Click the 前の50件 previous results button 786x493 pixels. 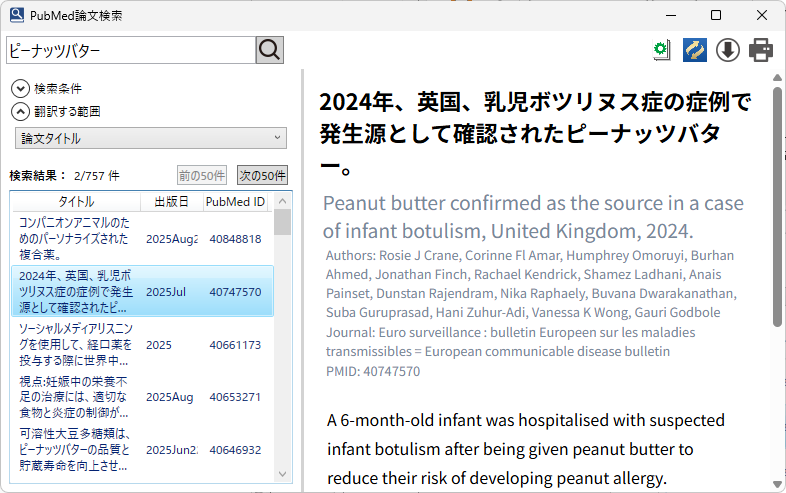point(202,175)
